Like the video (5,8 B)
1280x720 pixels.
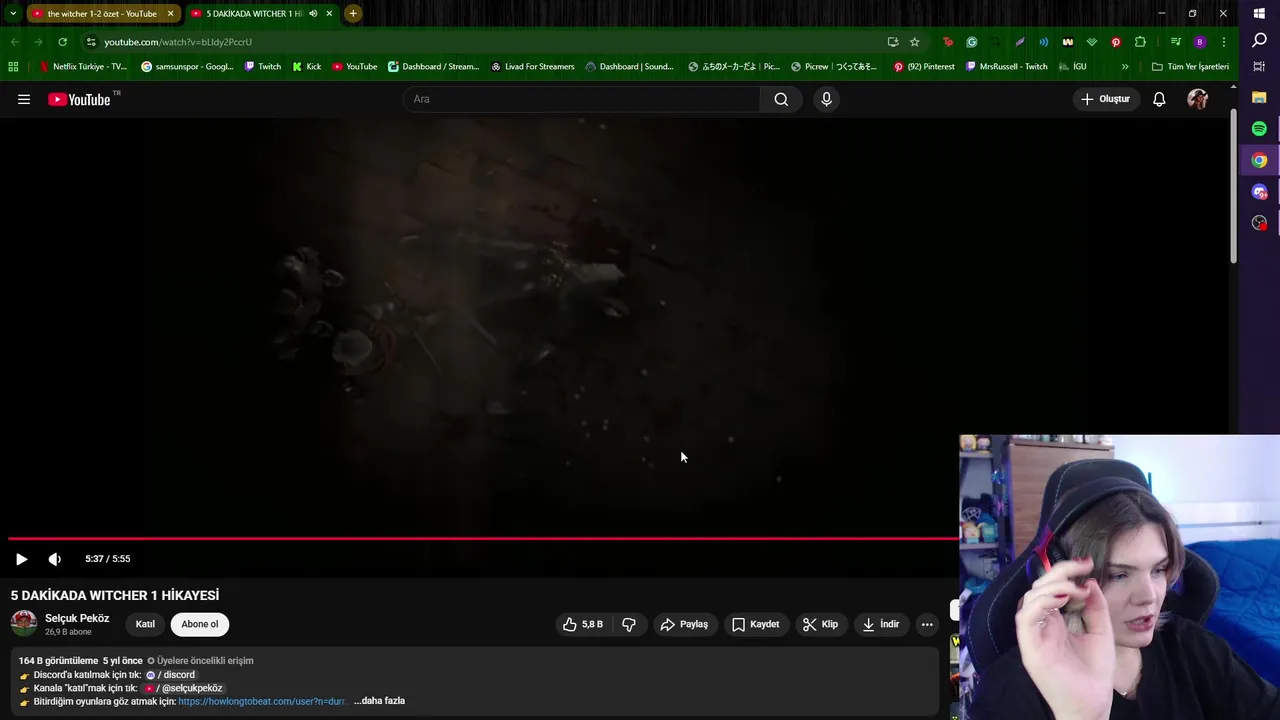(x=582, y=624)
